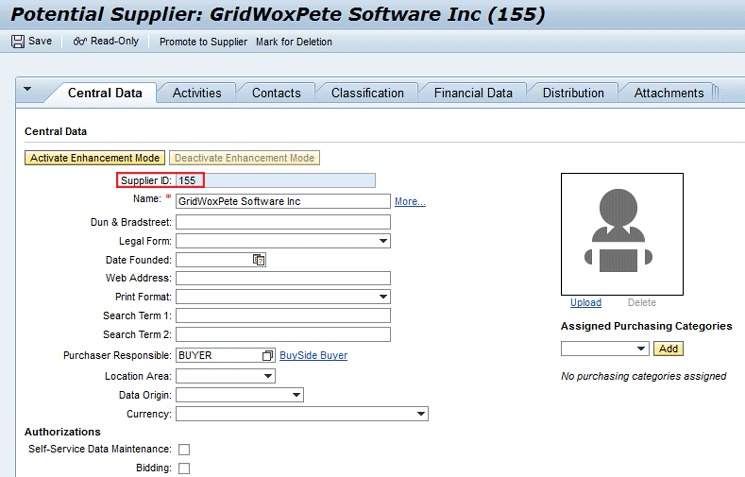
Task: Expand the Currency dropdown
Action: click(x=421, y=414)
